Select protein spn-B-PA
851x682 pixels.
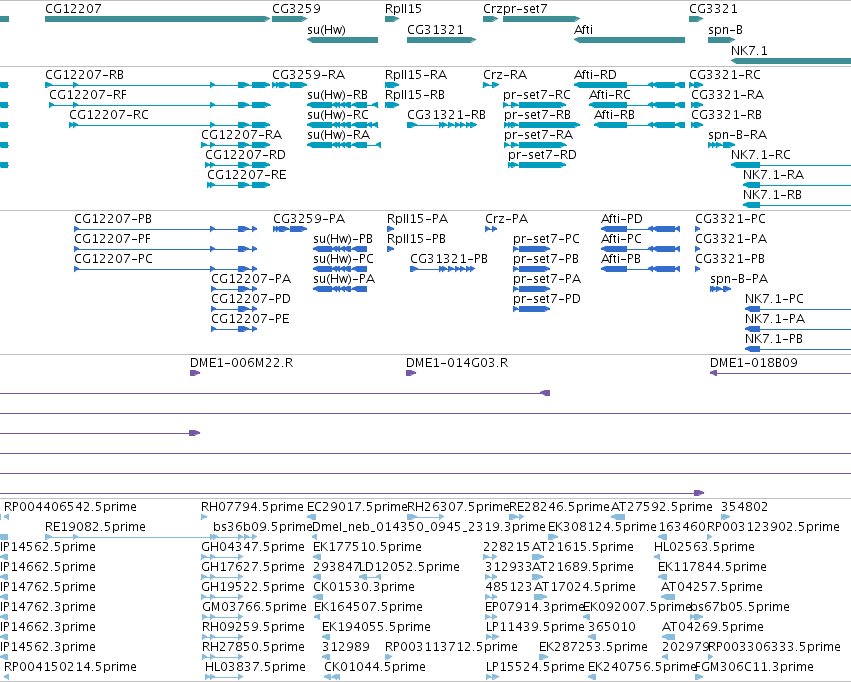[739, 279]
